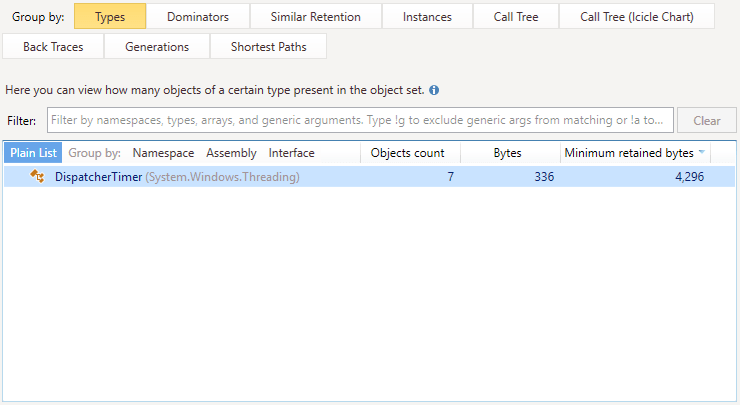This screenshot has height=405, width=740.
Task: Sort by the Objects count column
Action: click(x=407, y=153)
